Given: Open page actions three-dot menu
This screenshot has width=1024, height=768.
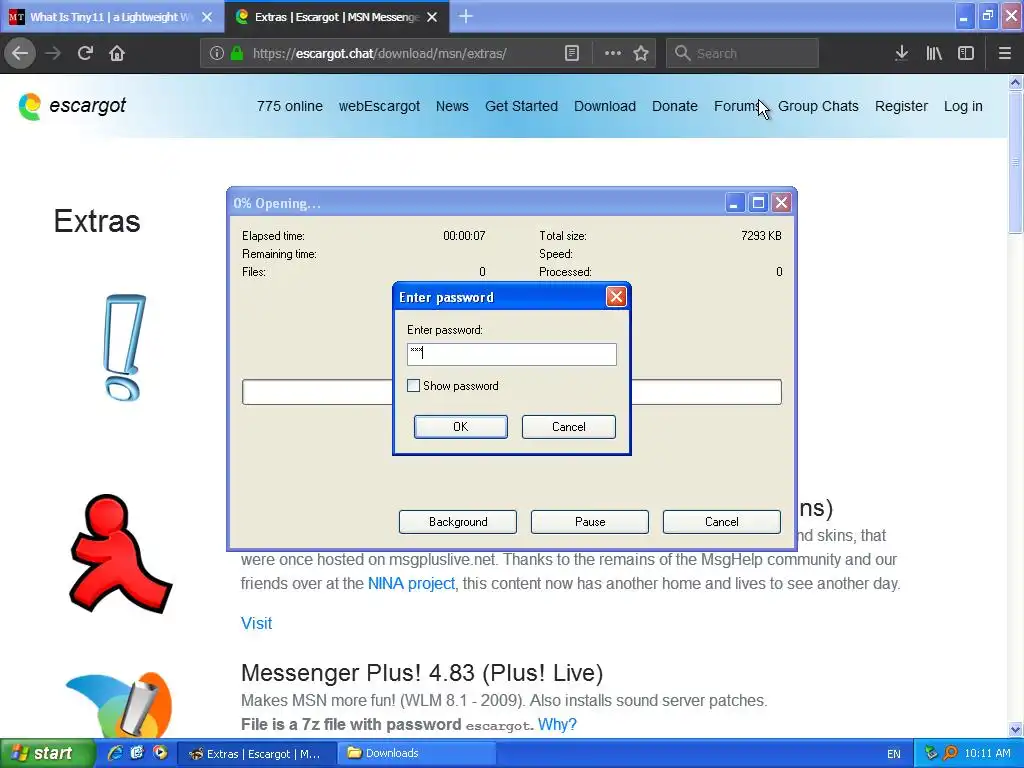Looking at the screenshot, I should click(x=612, y=53).
